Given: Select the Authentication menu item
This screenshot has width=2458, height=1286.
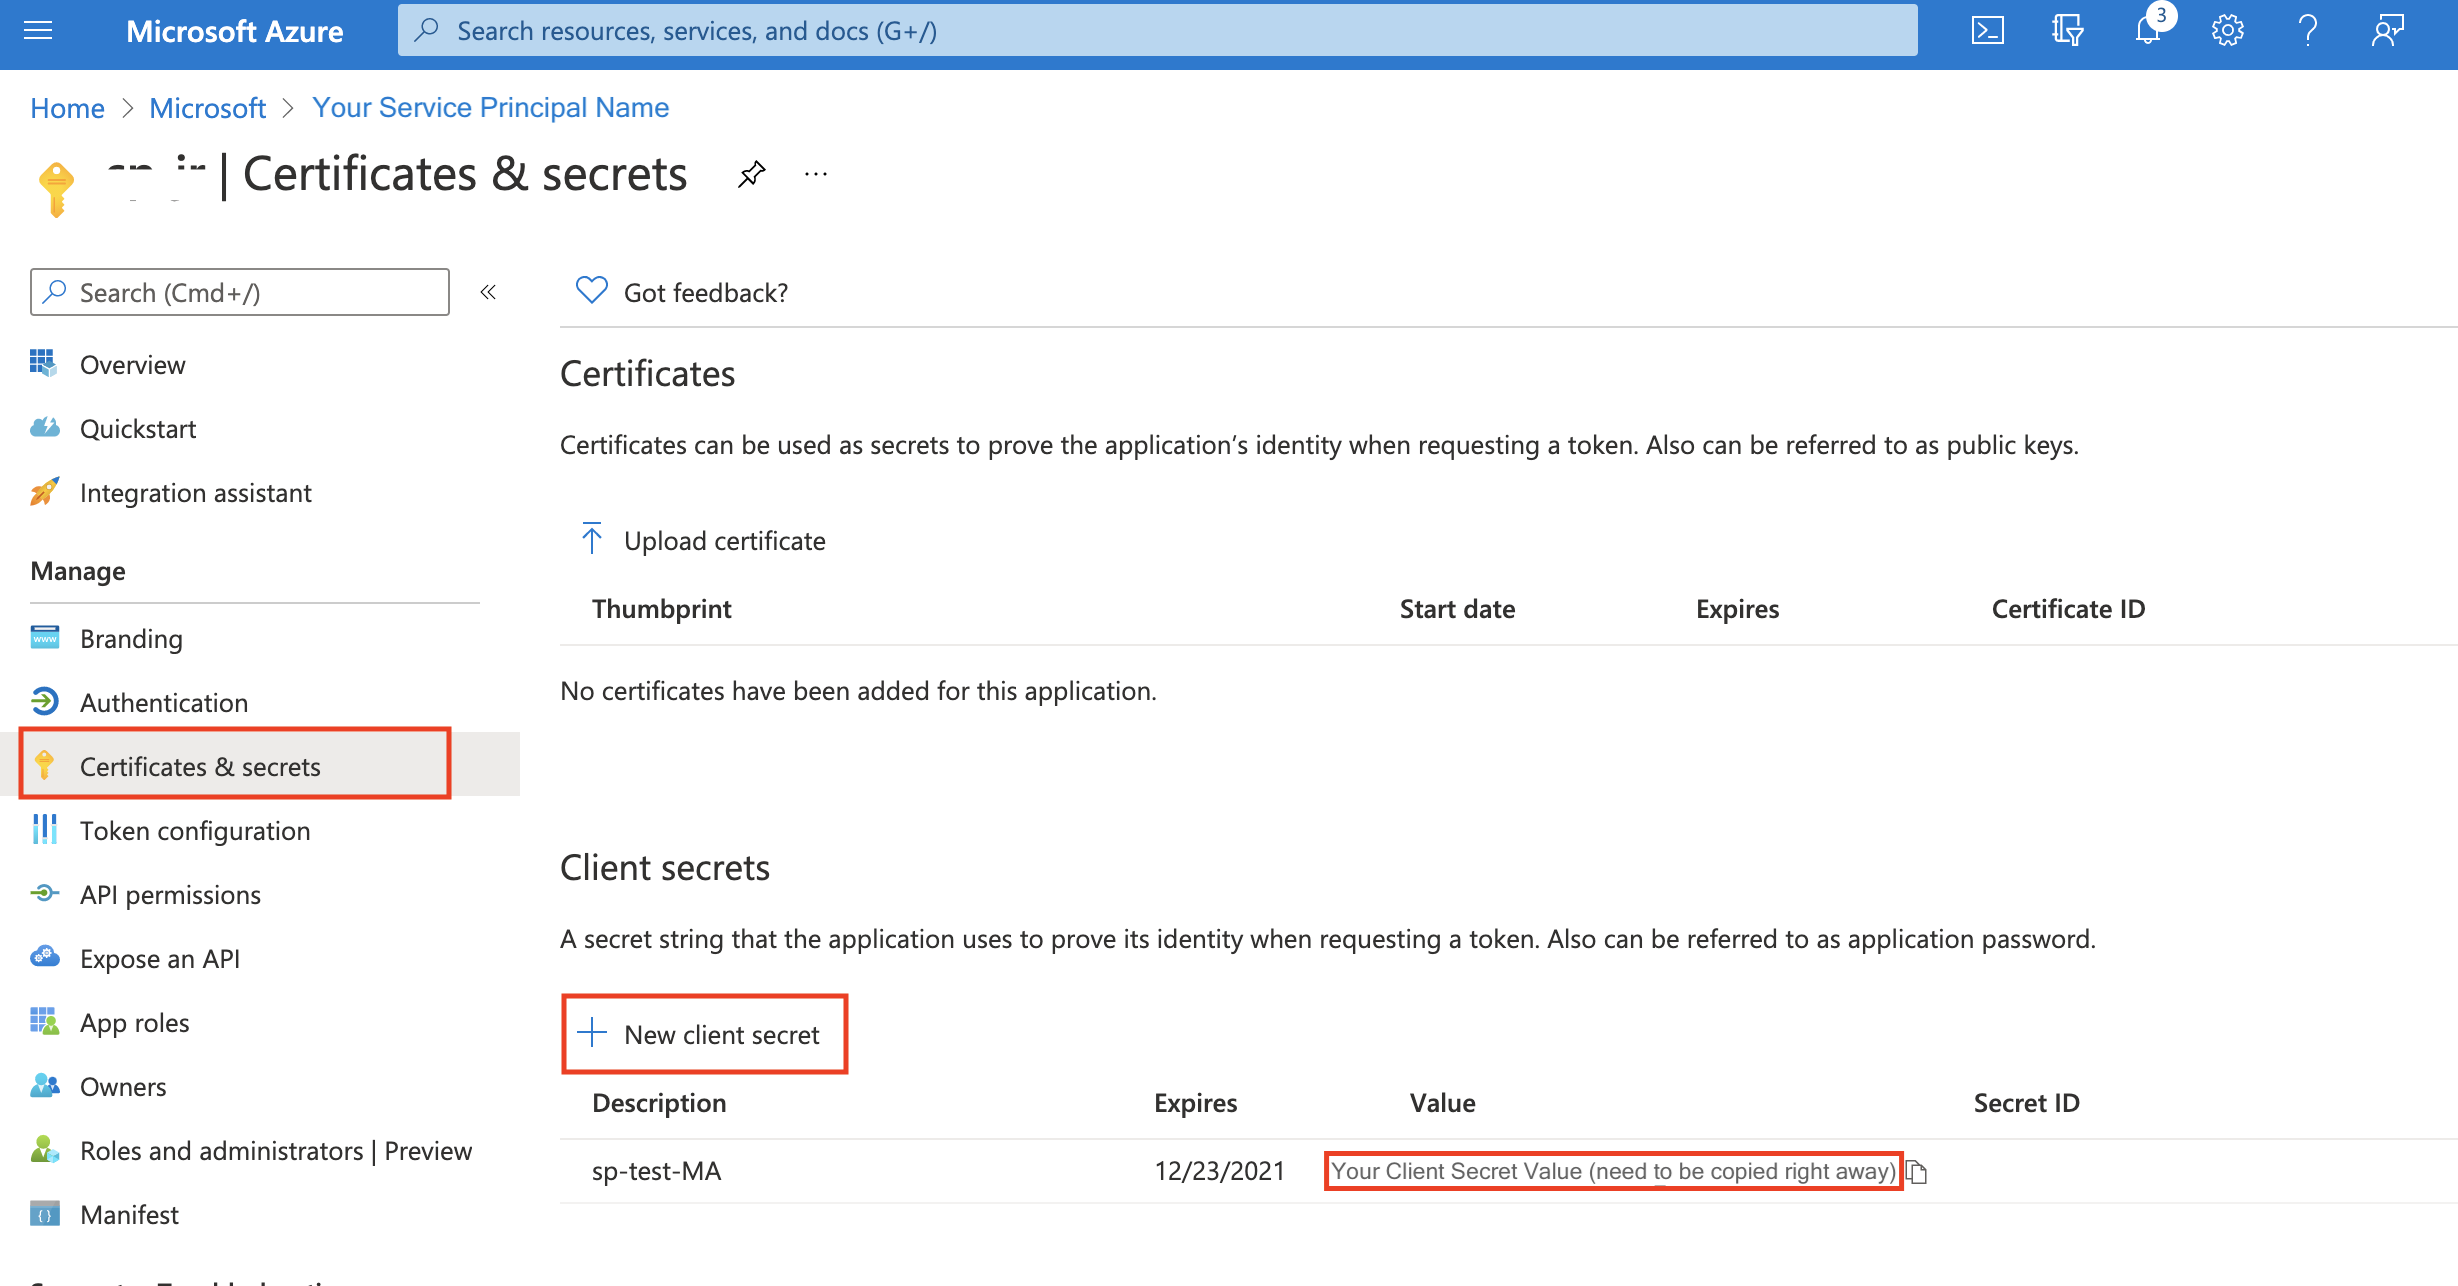Looking at the screenshot, I should 164,702.
